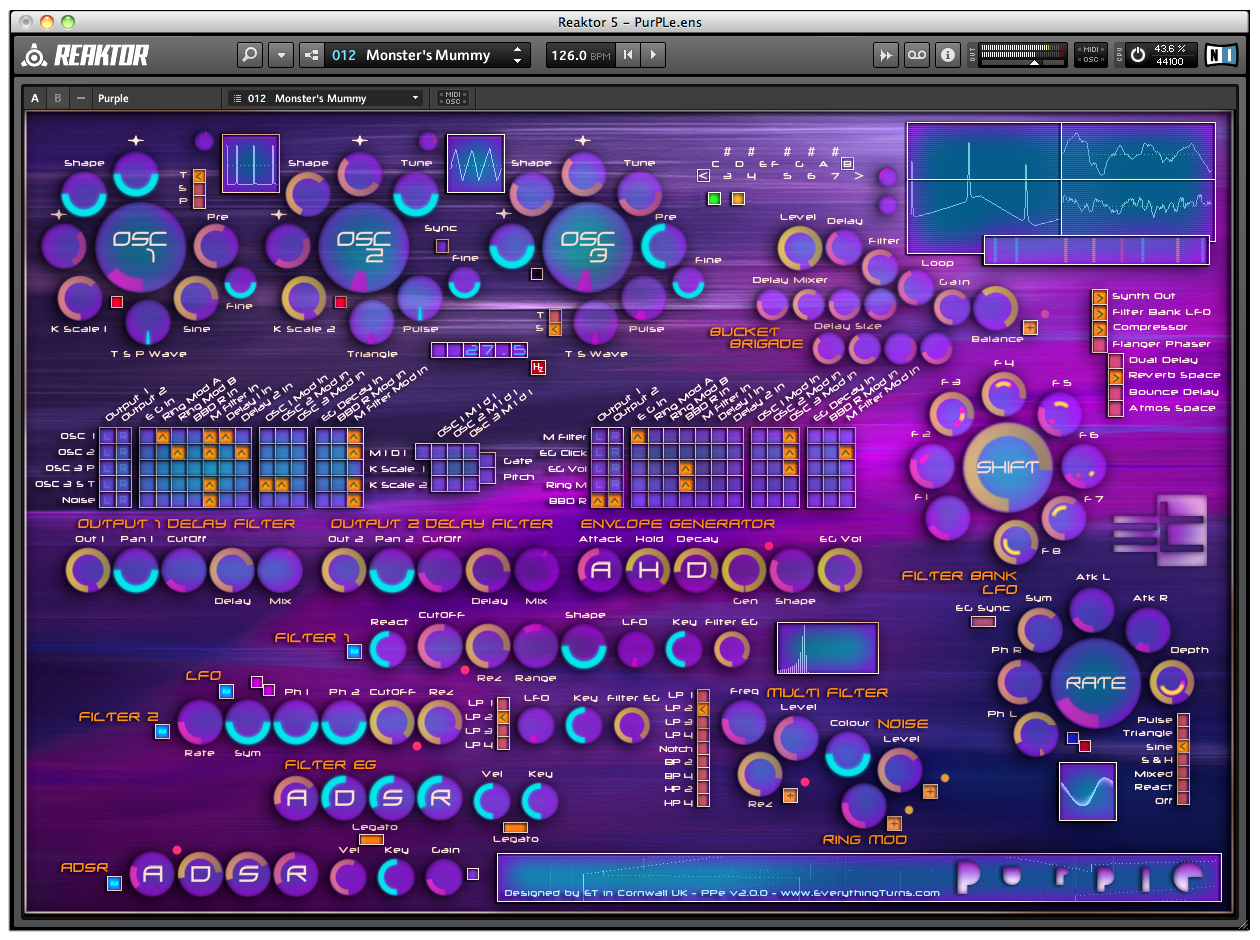Toggle the Reverb Space effect

1115,376
